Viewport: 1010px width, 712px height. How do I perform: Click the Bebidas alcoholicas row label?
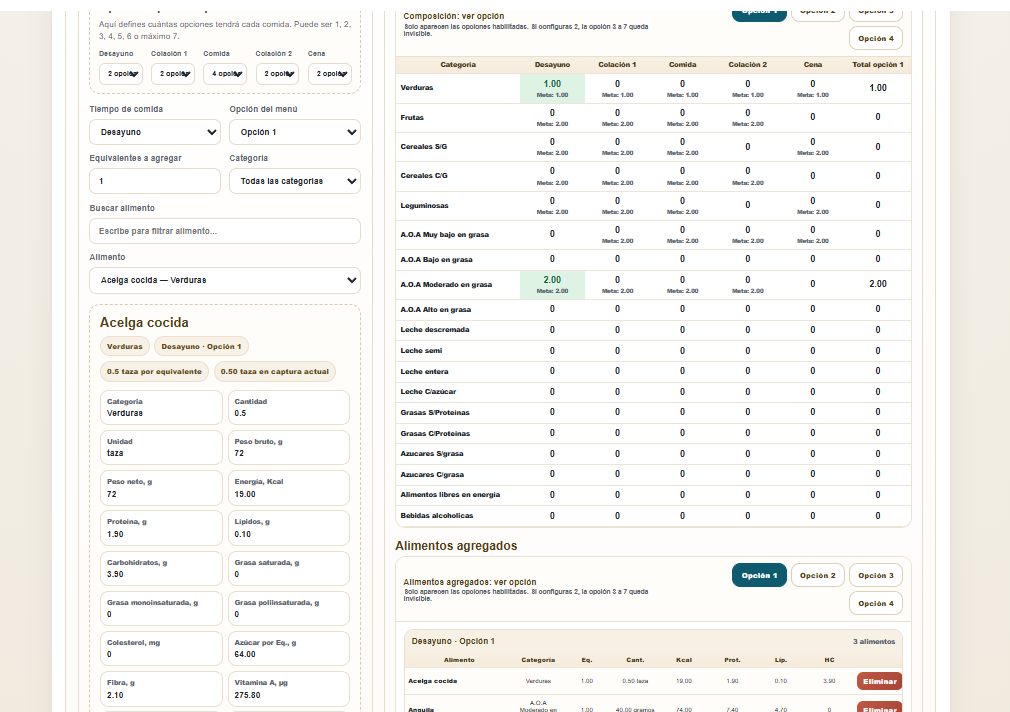(x=437, y=515)
